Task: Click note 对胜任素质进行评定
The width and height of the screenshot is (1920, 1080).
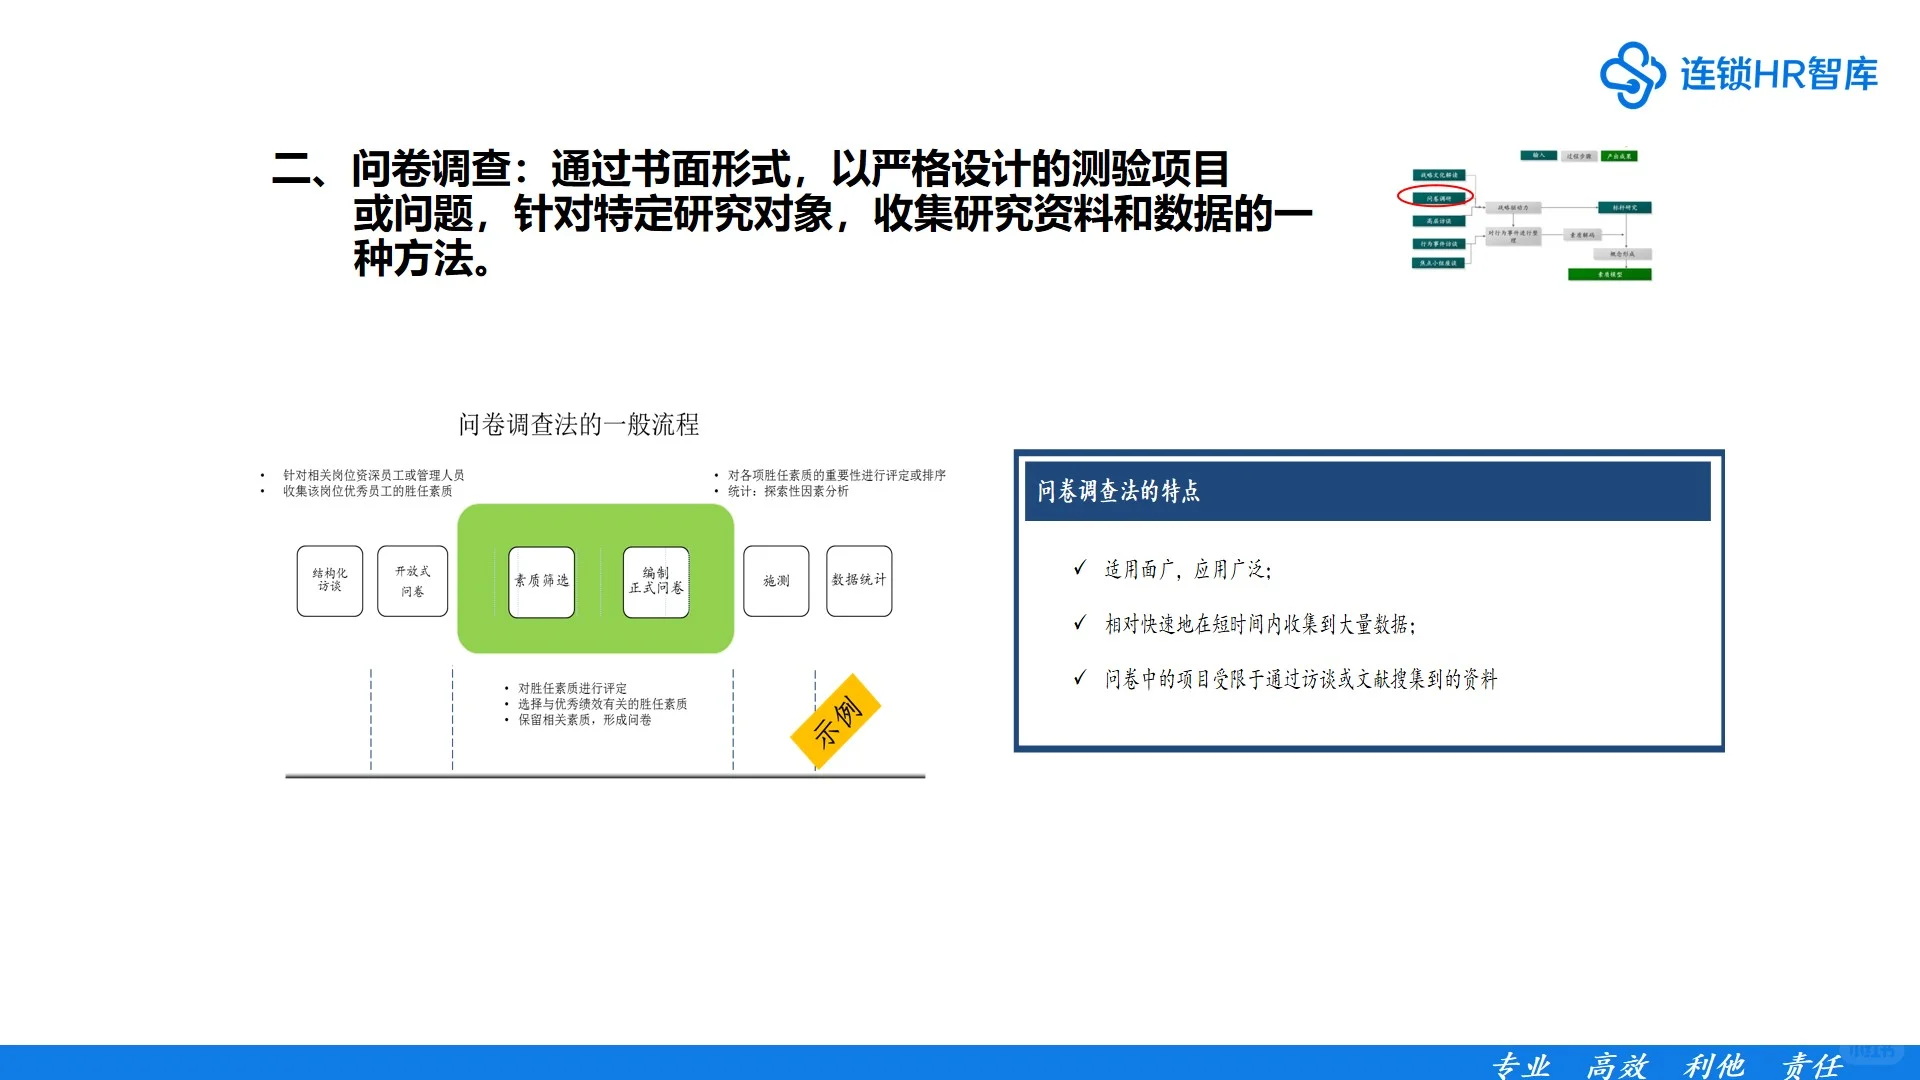Action: 572,688
